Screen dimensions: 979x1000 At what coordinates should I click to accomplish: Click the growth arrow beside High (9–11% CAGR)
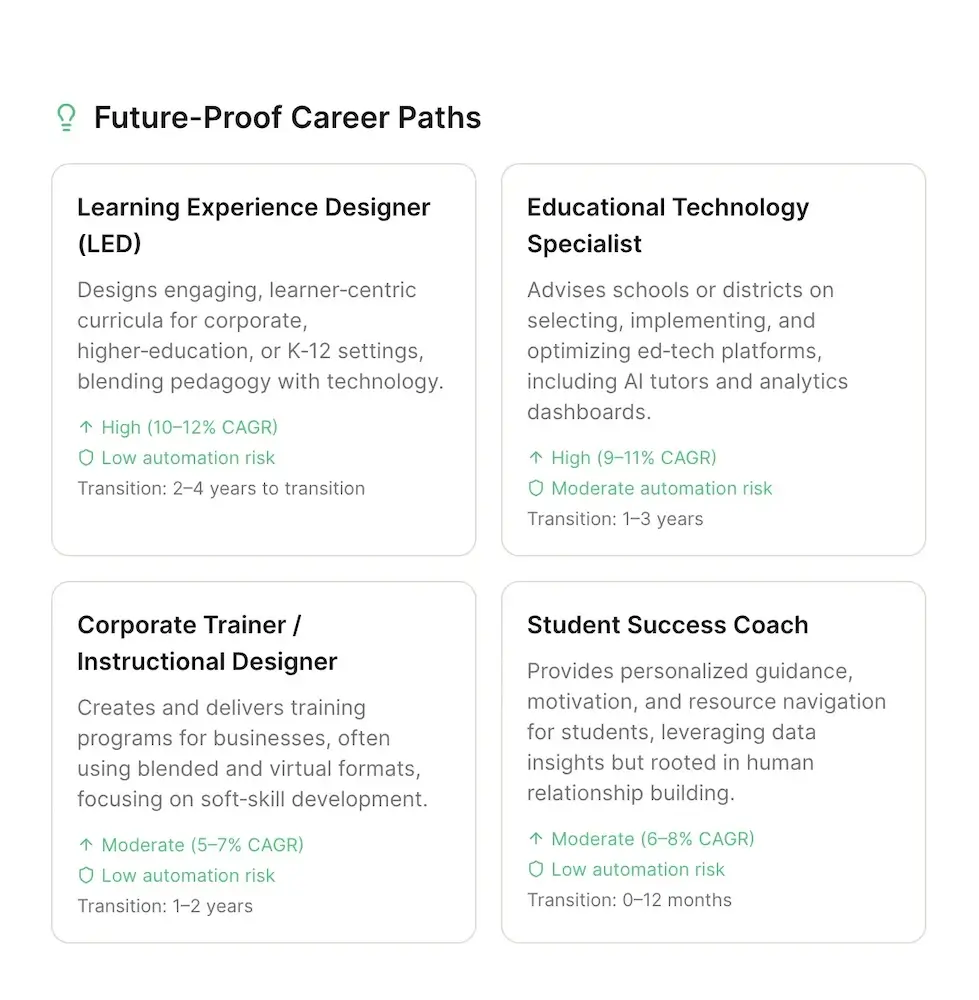point(536,458)
